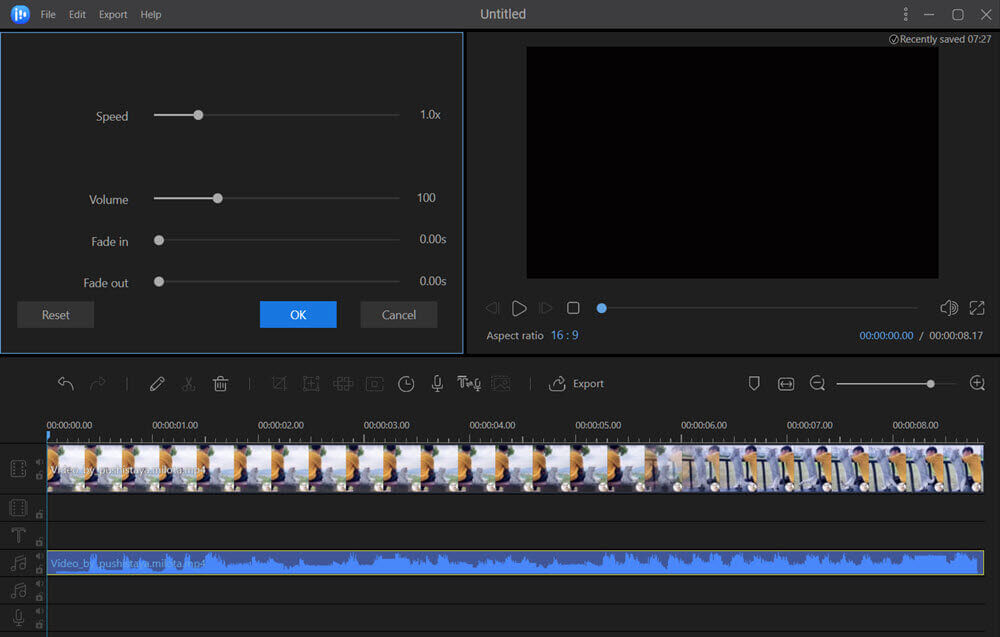Screen dimensions: 1000x637
Task: Open the File menu
Action: click(x=48, y=15)
